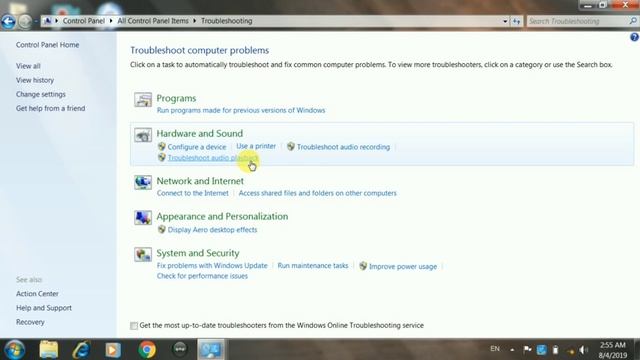Open the address bar history dropdown
The height and width of the screenshot is (360, 640).
(x=505, y=21)
